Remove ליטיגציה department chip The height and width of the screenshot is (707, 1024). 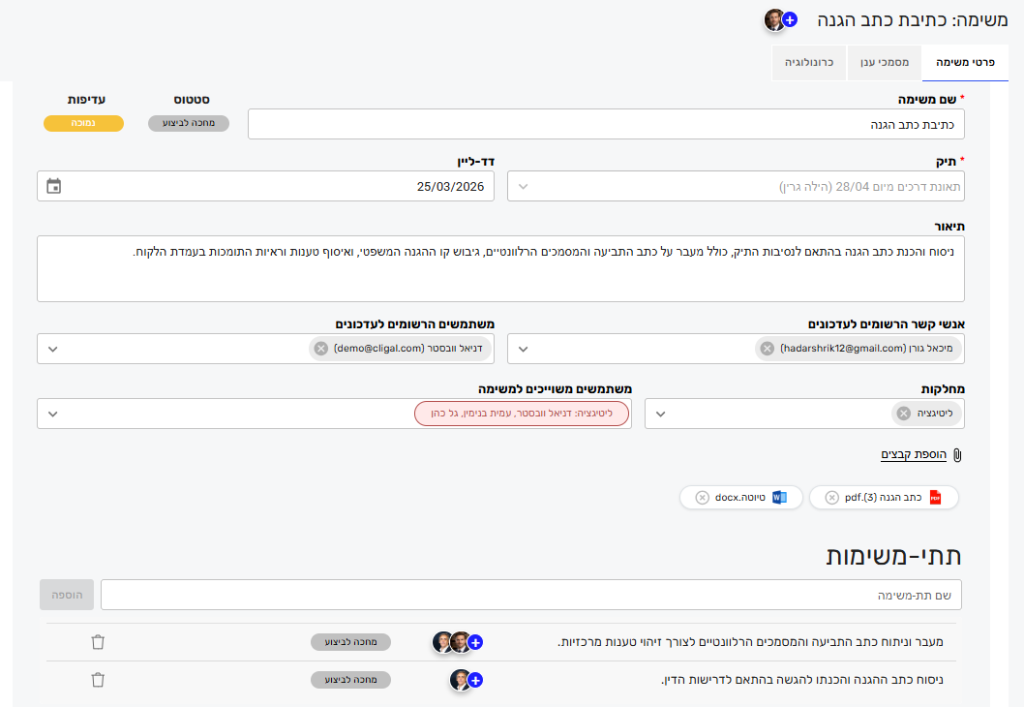coord(903,414)
